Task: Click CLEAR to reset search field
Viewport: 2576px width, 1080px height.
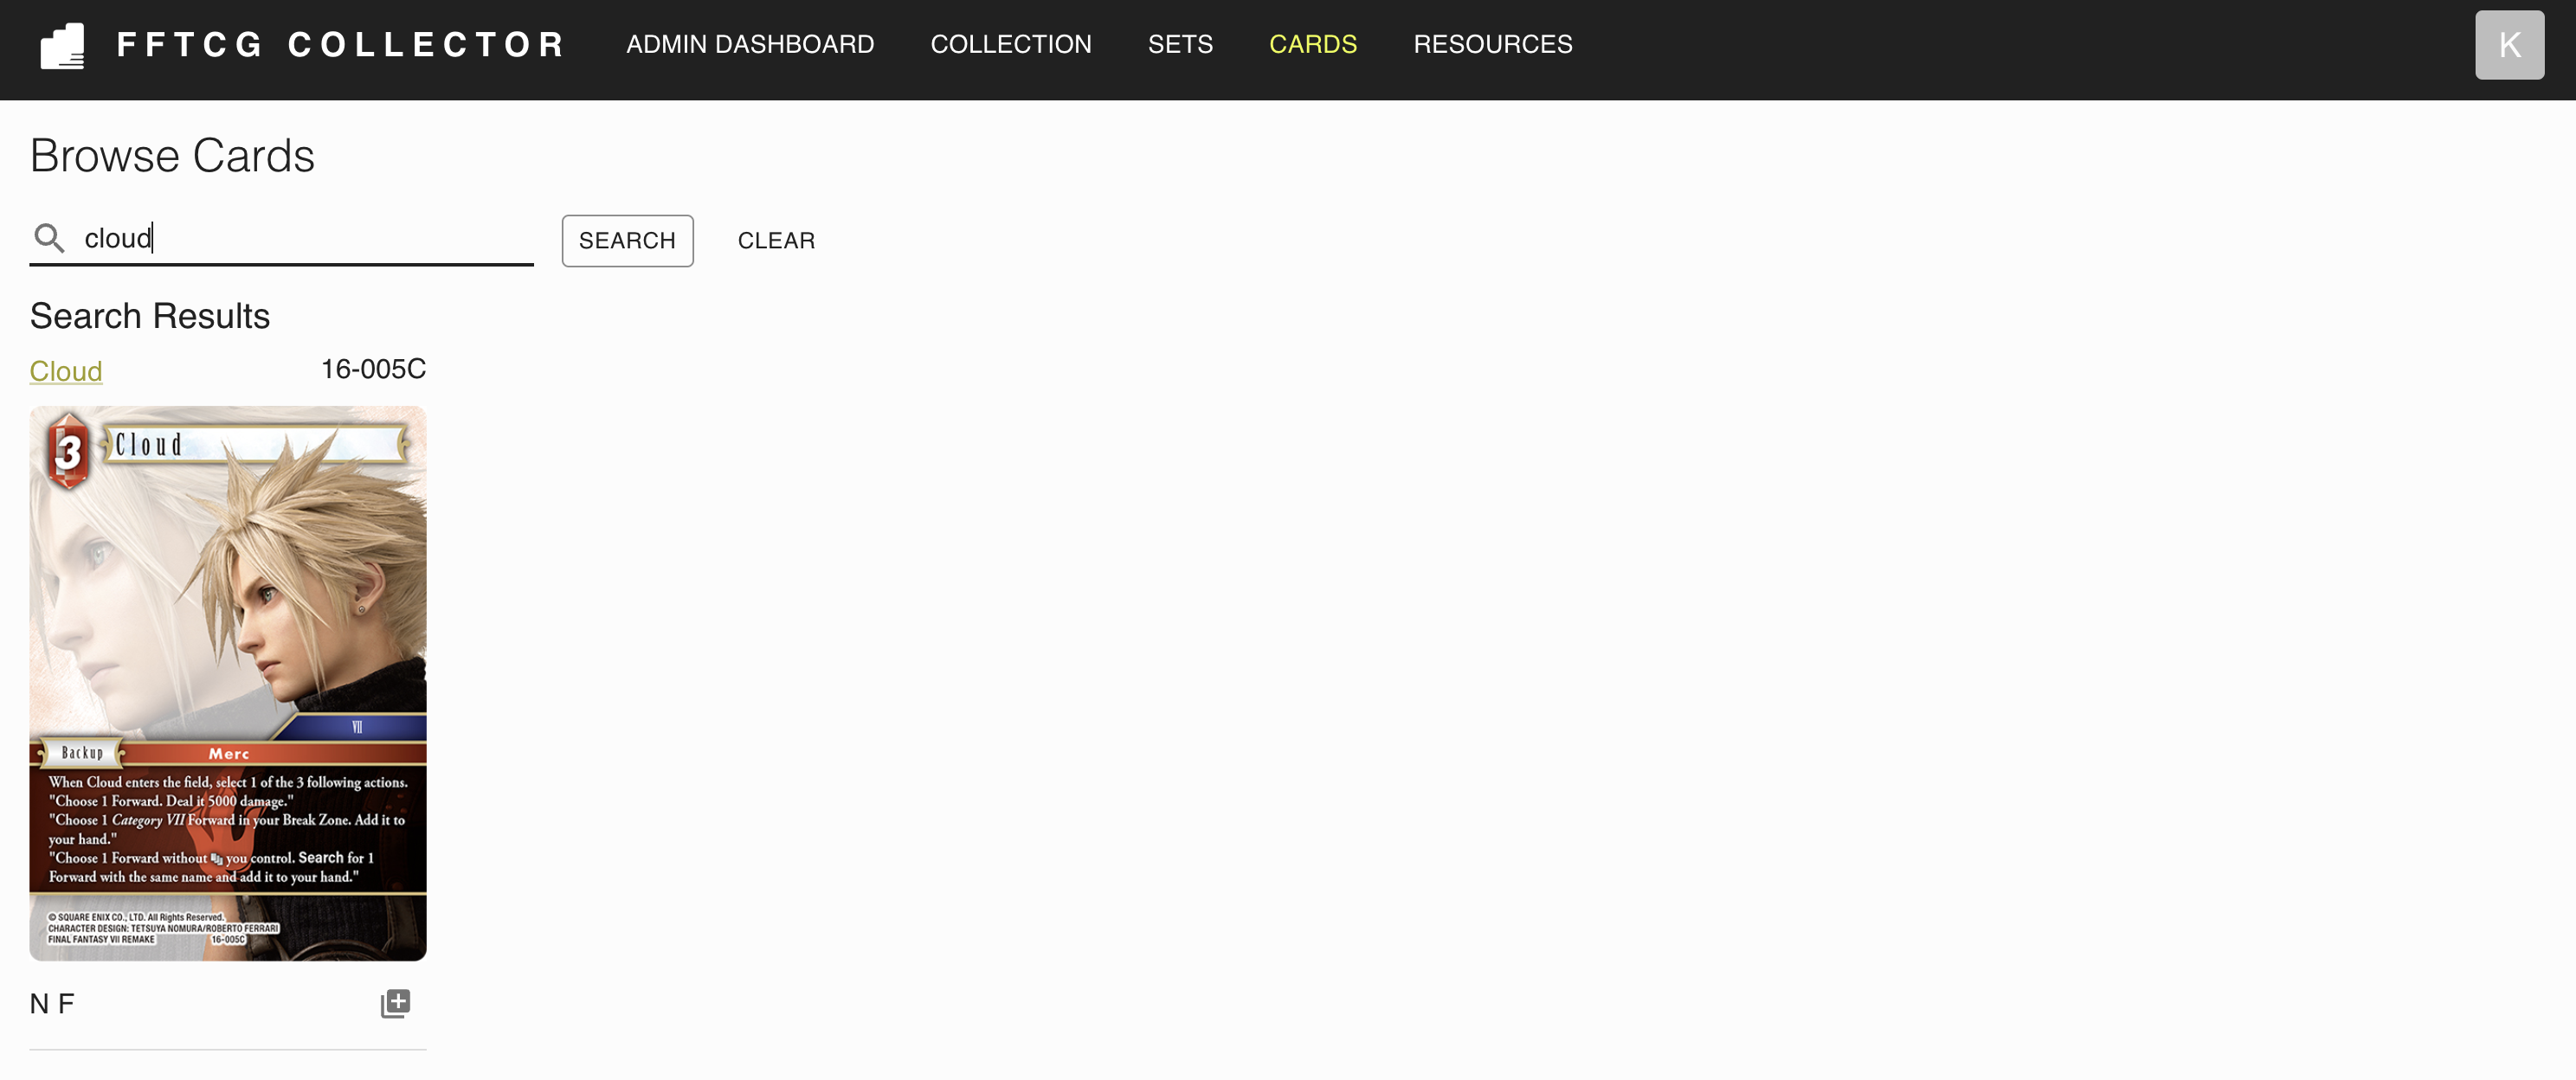Action: click(776, 240)
